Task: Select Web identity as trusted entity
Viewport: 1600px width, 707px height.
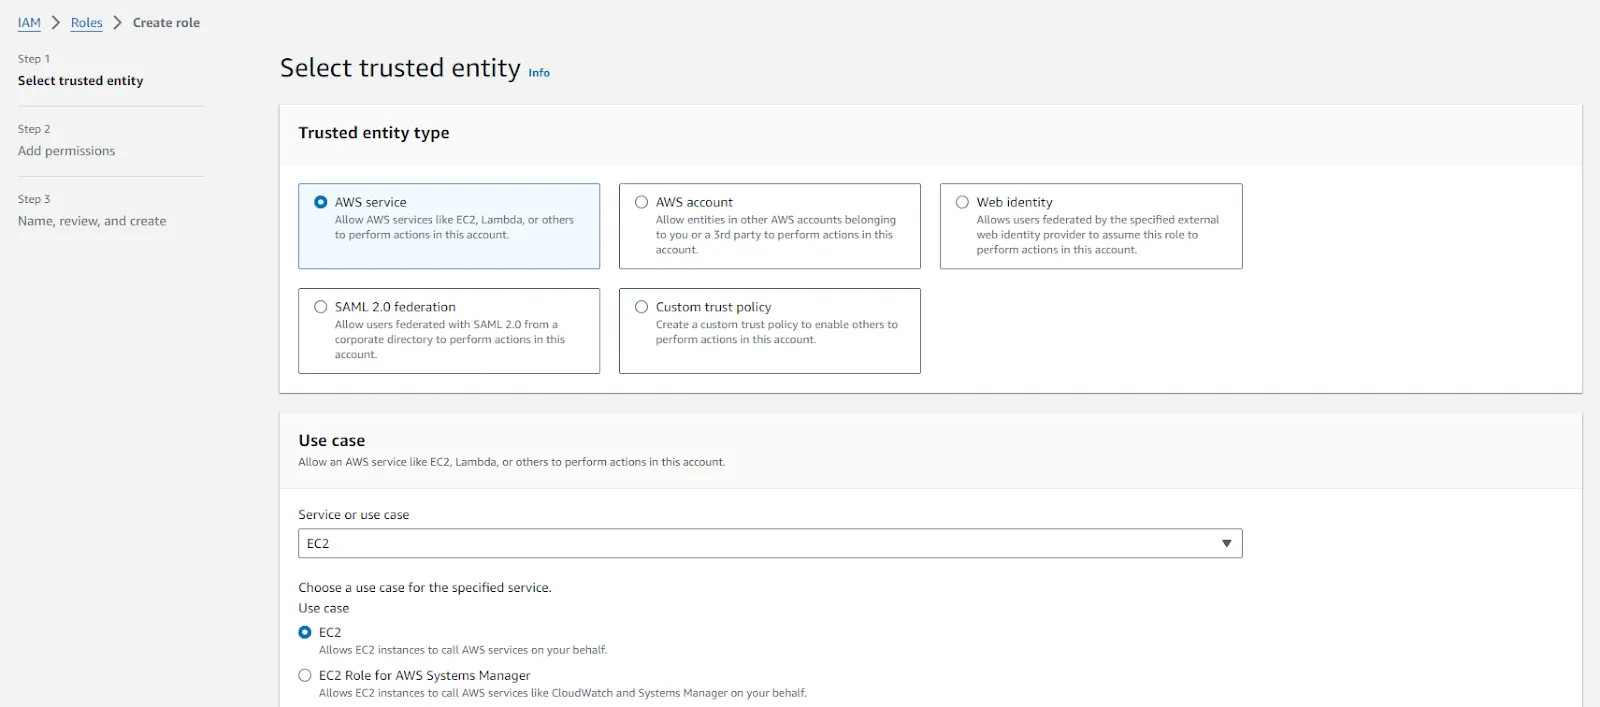Action: click(x=962, y=202)
